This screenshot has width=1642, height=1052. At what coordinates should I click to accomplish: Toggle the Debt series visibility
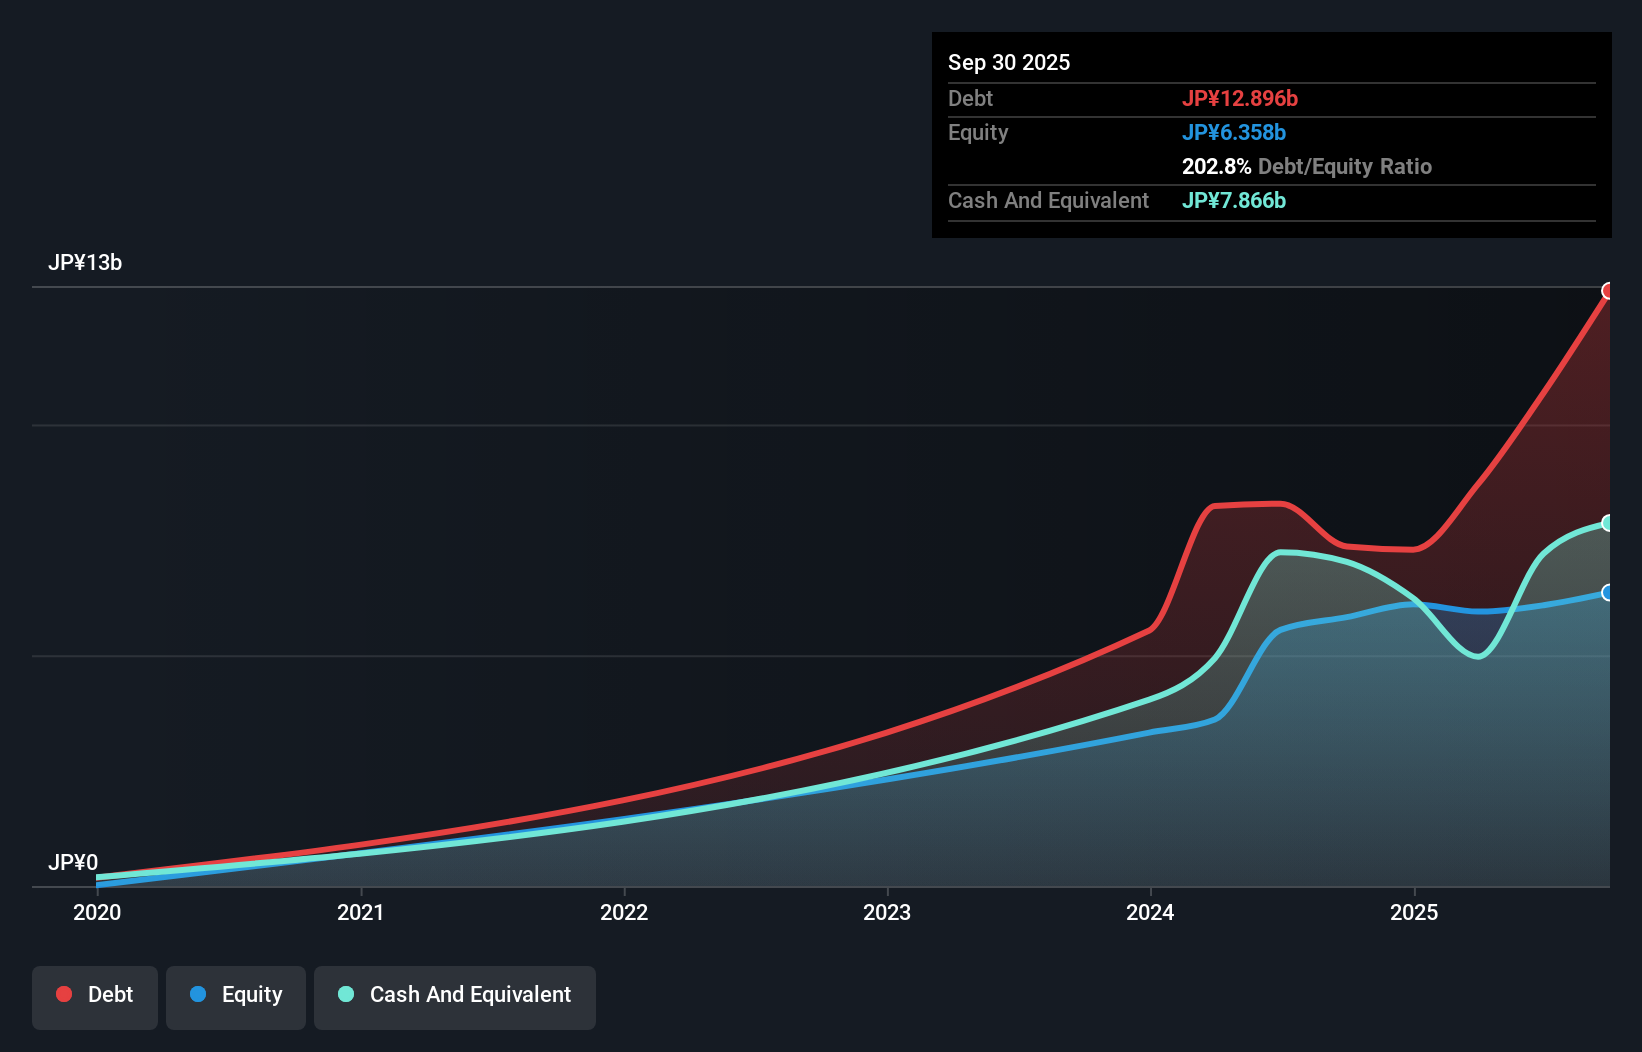tap(94, 995)
